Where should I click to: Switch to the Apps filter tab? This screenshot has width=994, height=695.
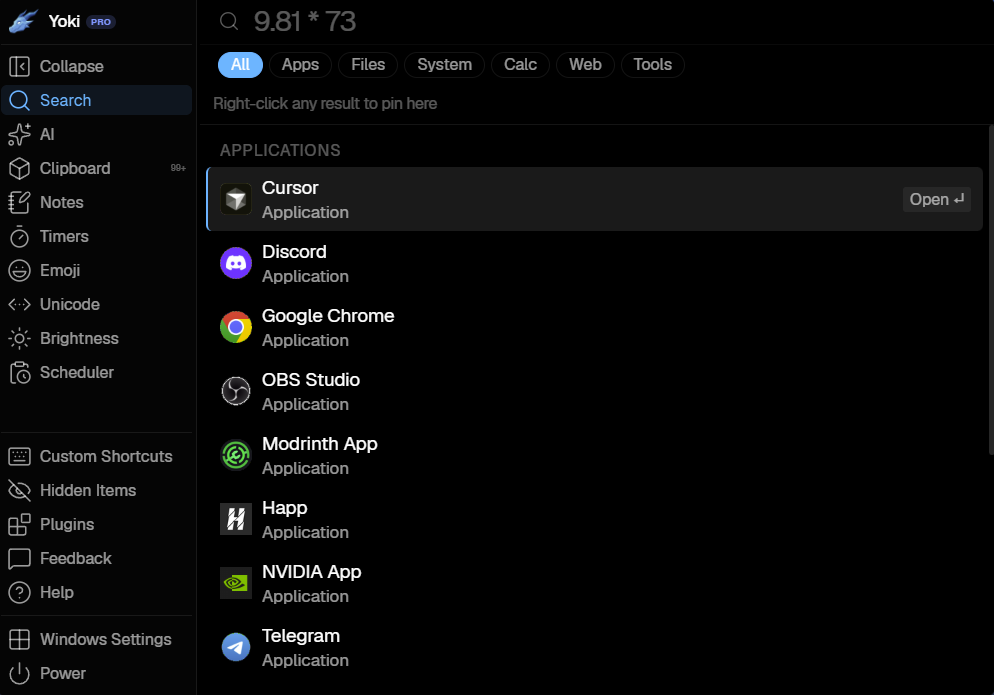point(300,65)
